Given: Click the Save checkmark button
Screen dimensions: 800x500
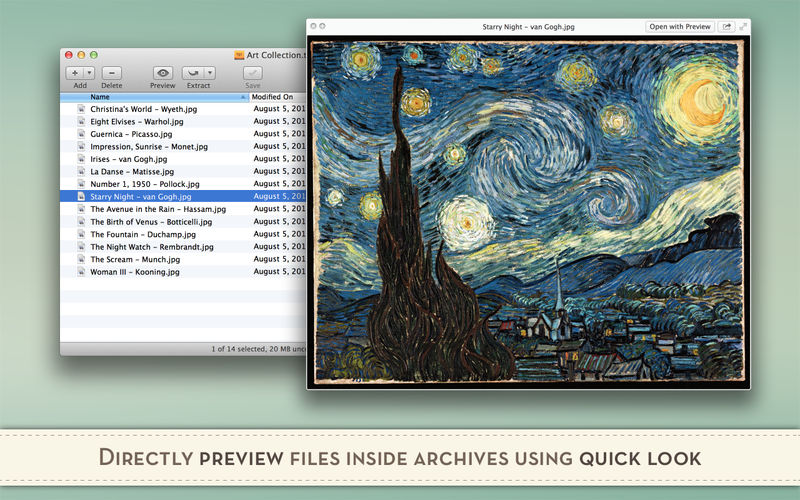Looking at the screenshot, I should click(253, 73).
